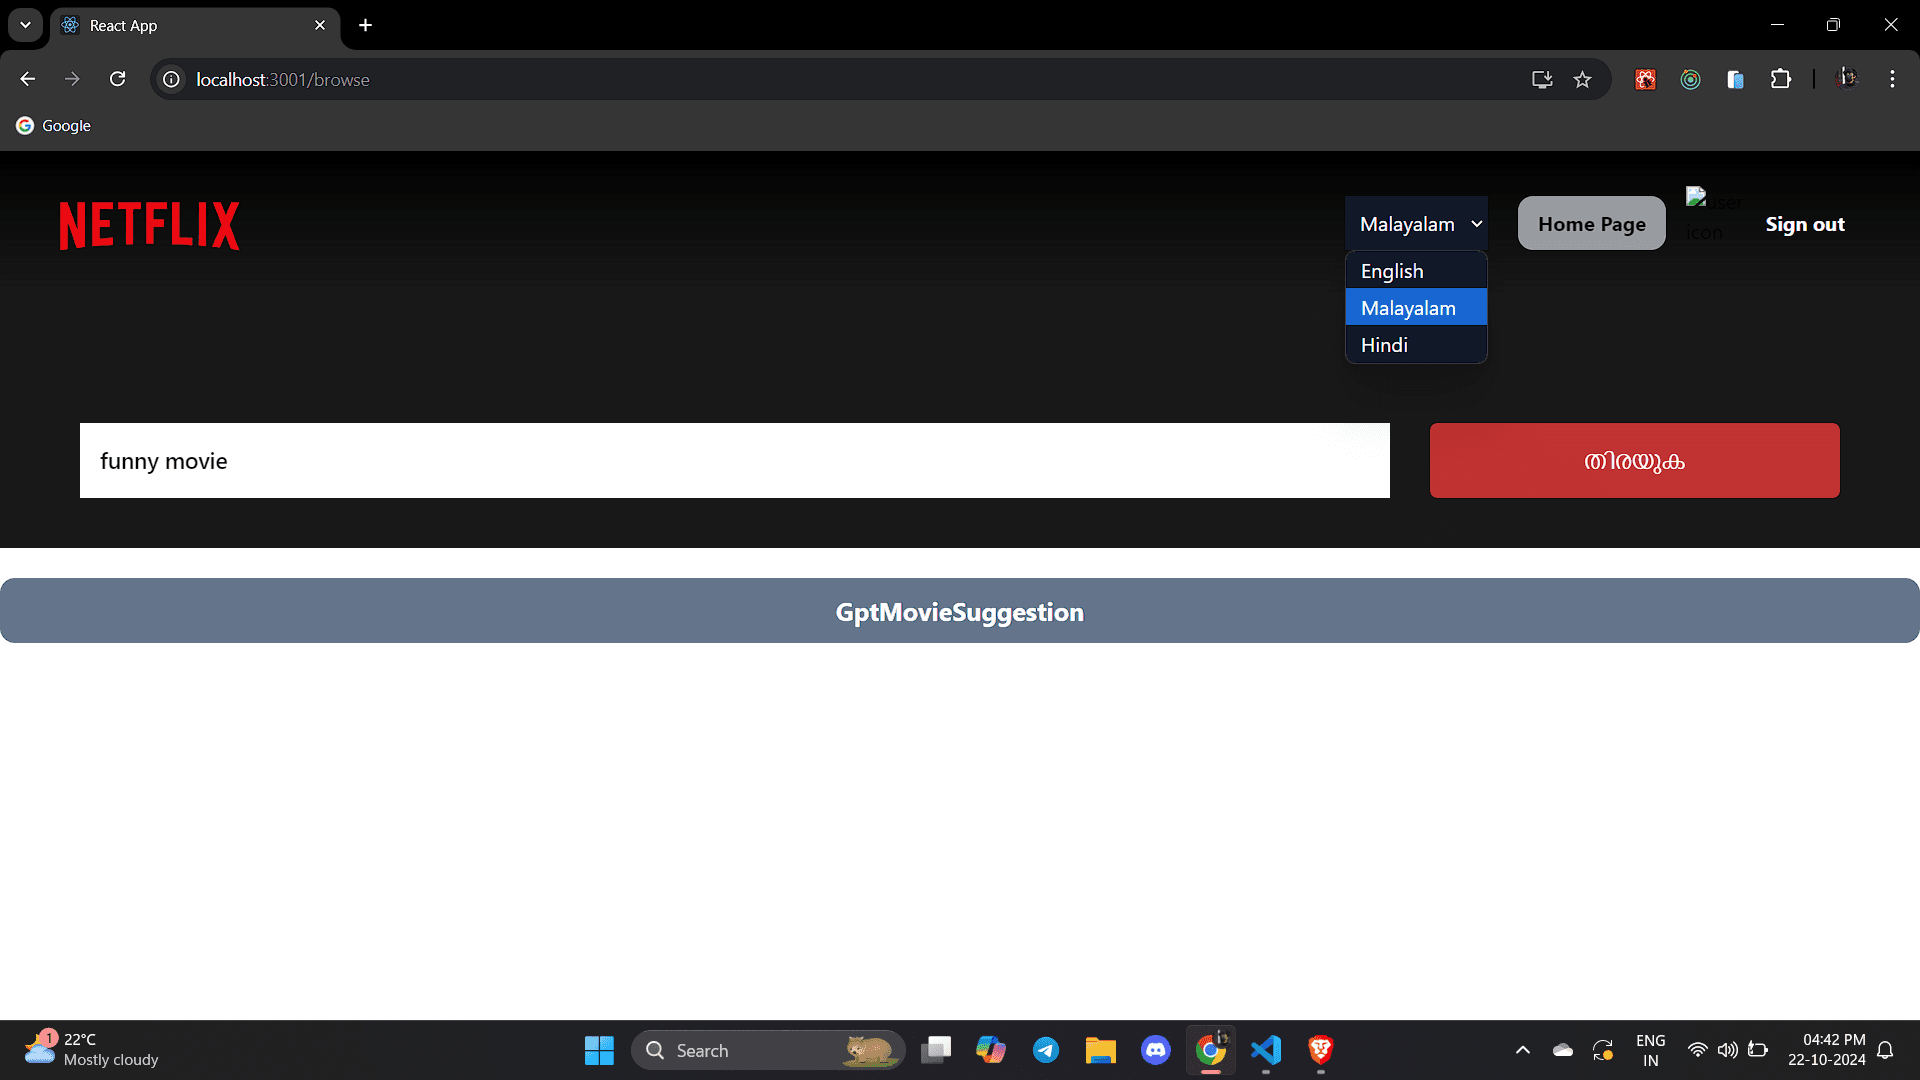The width and height of the screenshot is (1920, 1080).
Task: Open the weather widget showing 22°C
Action: [92, 1050]
